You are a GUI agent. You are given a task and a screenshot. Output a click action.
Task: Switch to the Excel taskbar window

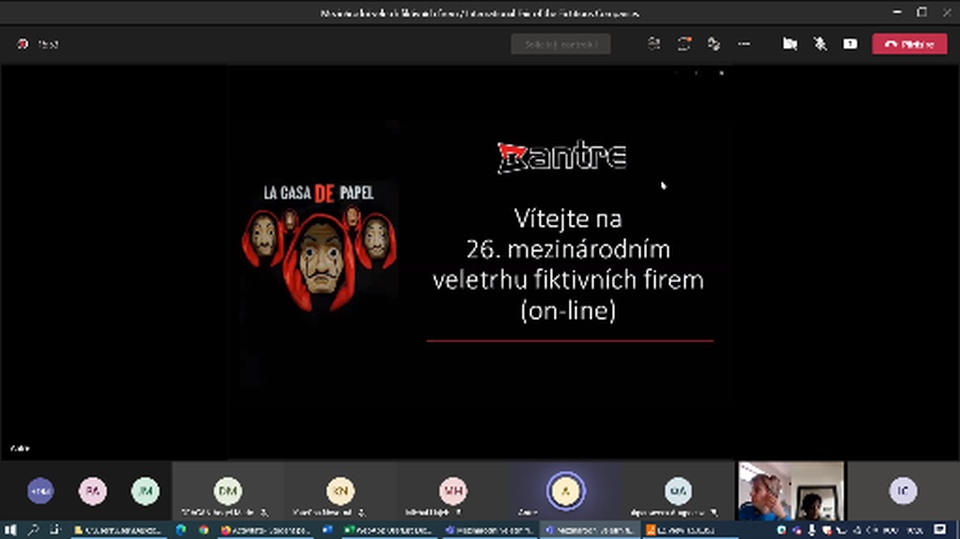coord(390,530)
